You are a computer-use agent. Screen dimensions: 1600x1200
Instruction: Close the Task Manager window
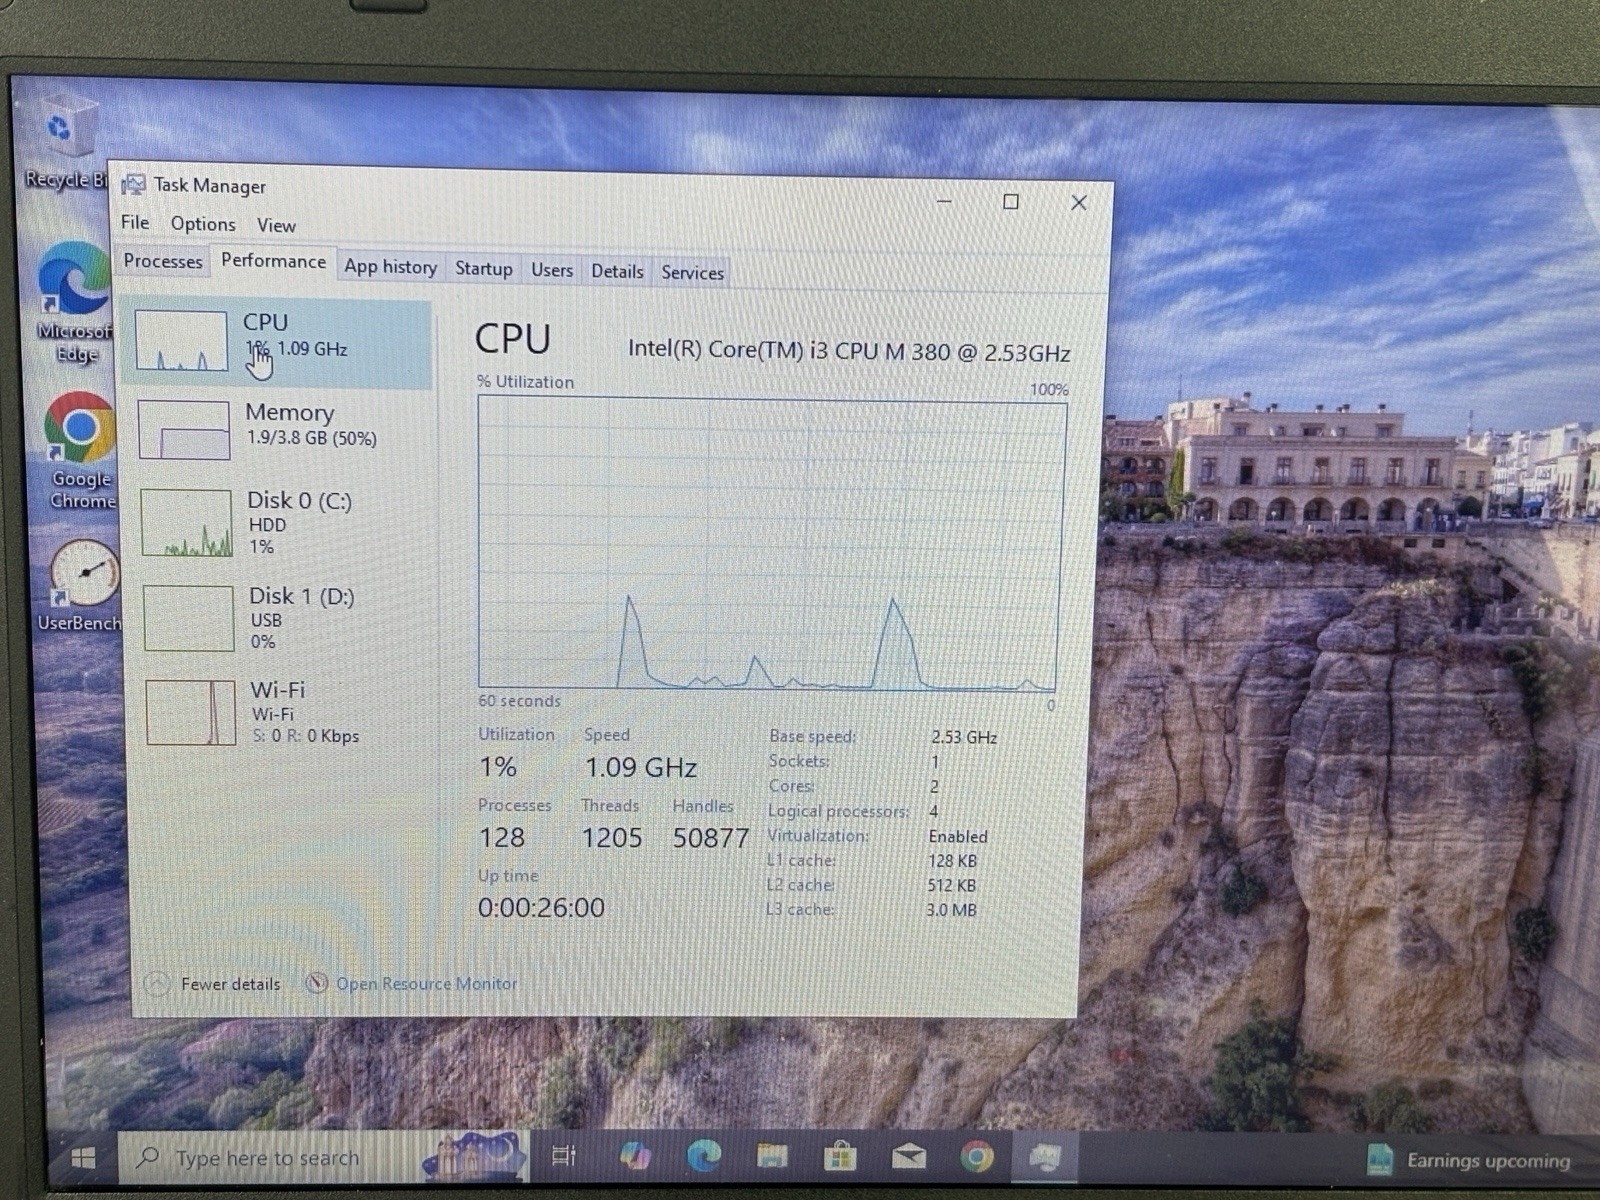tap(1079, 203)
